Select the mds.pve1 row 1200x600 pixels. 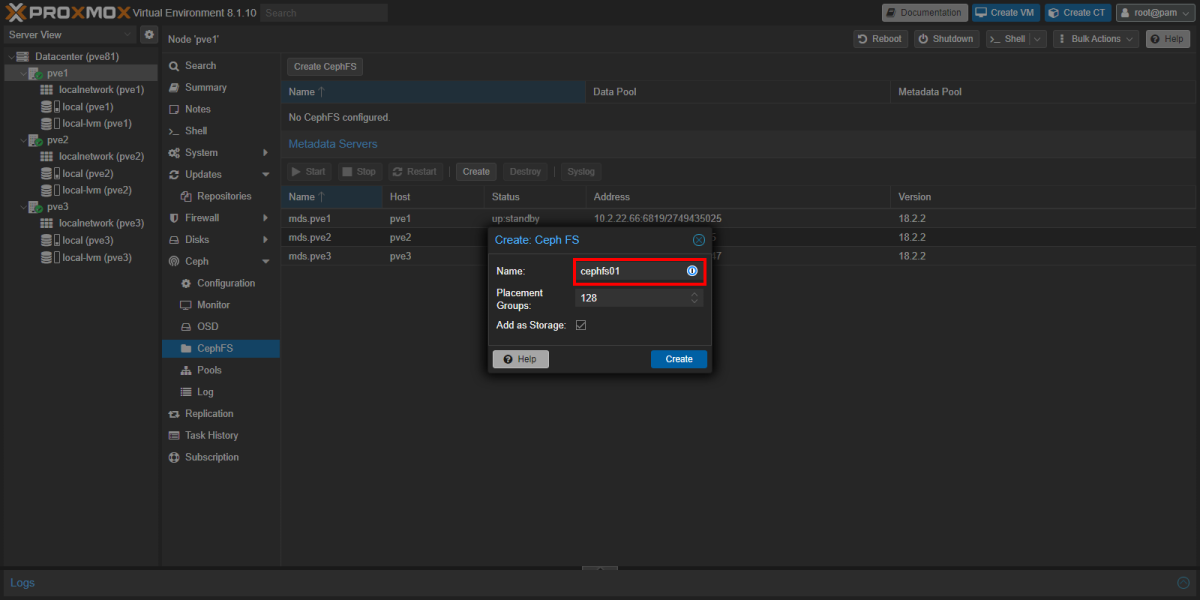coord(740,218)
